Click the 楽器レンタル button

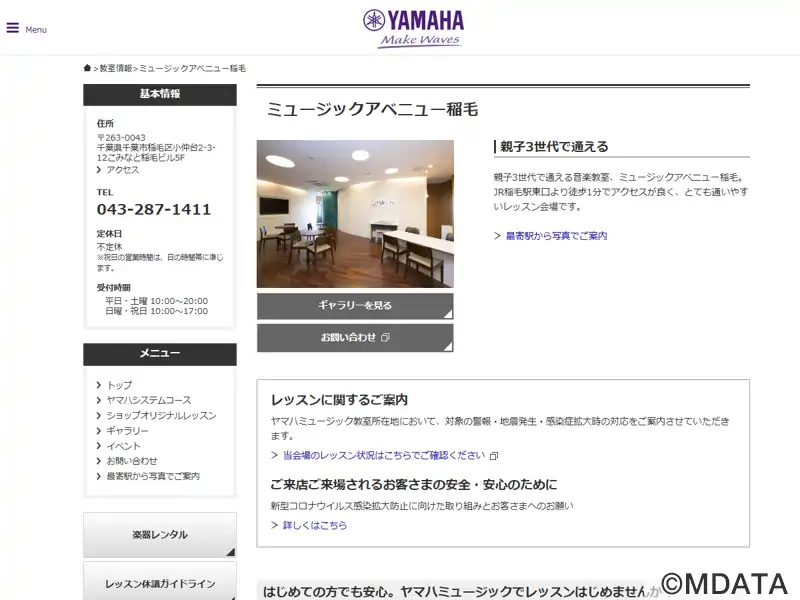pyautogui.click(x=160, y=535)
